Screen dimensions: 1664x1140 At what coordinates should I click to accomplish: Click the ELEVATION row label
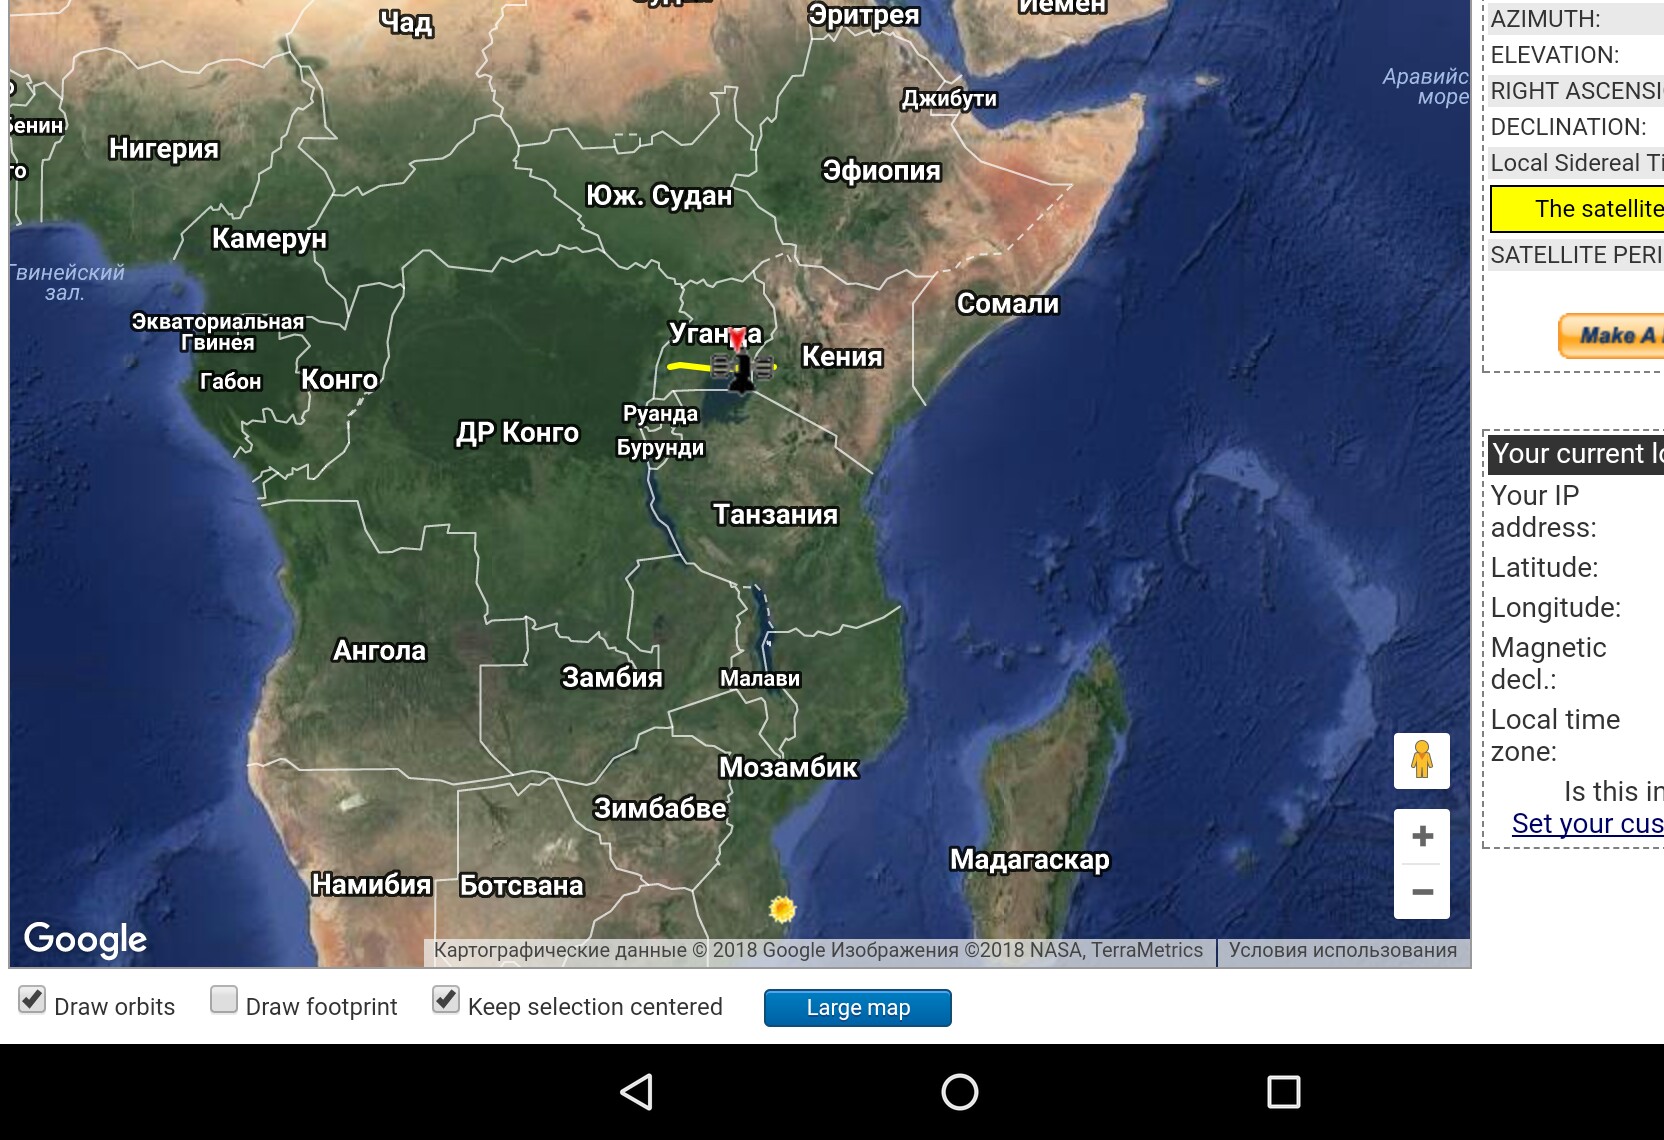click(1555, 55)
